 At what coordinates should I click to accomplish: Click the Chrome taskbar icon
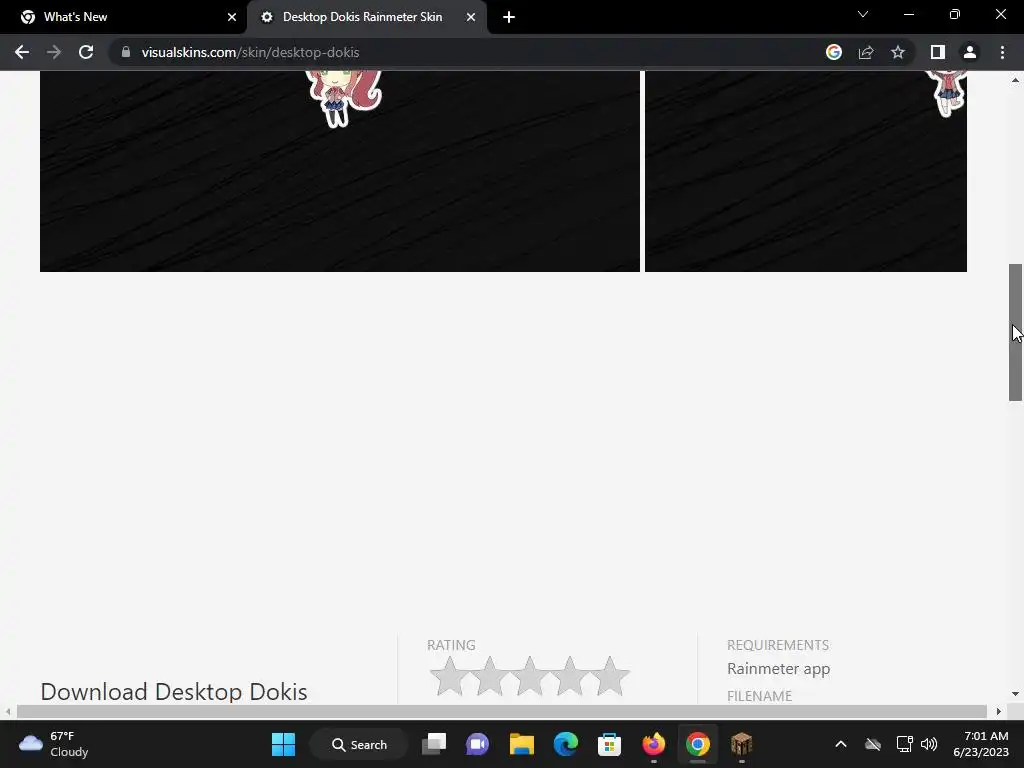point(697,744)
